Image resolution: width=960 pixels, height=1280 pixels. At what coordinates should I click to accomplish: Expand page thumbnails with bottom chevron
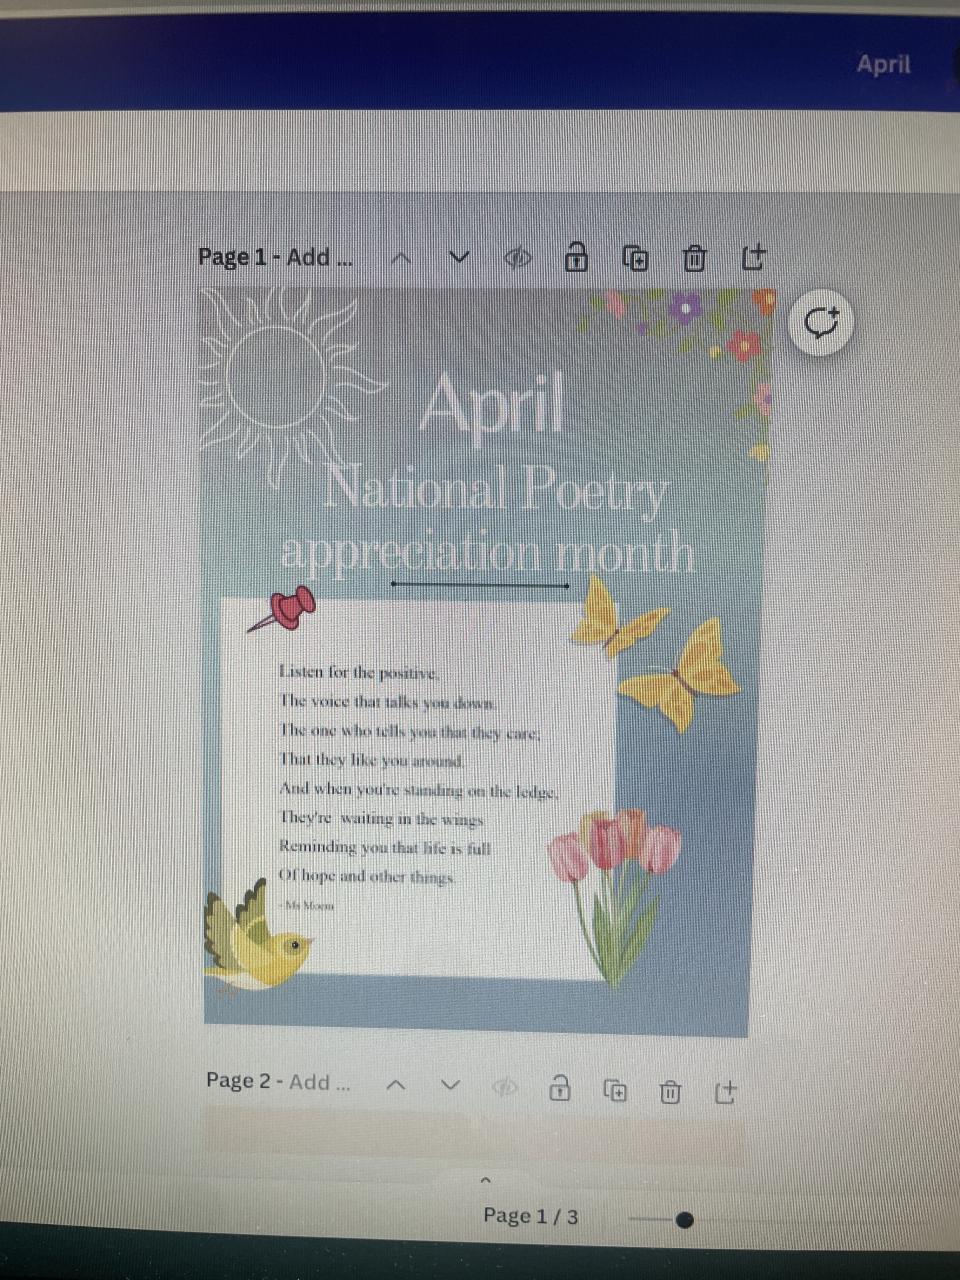(x=486, y=1181)
